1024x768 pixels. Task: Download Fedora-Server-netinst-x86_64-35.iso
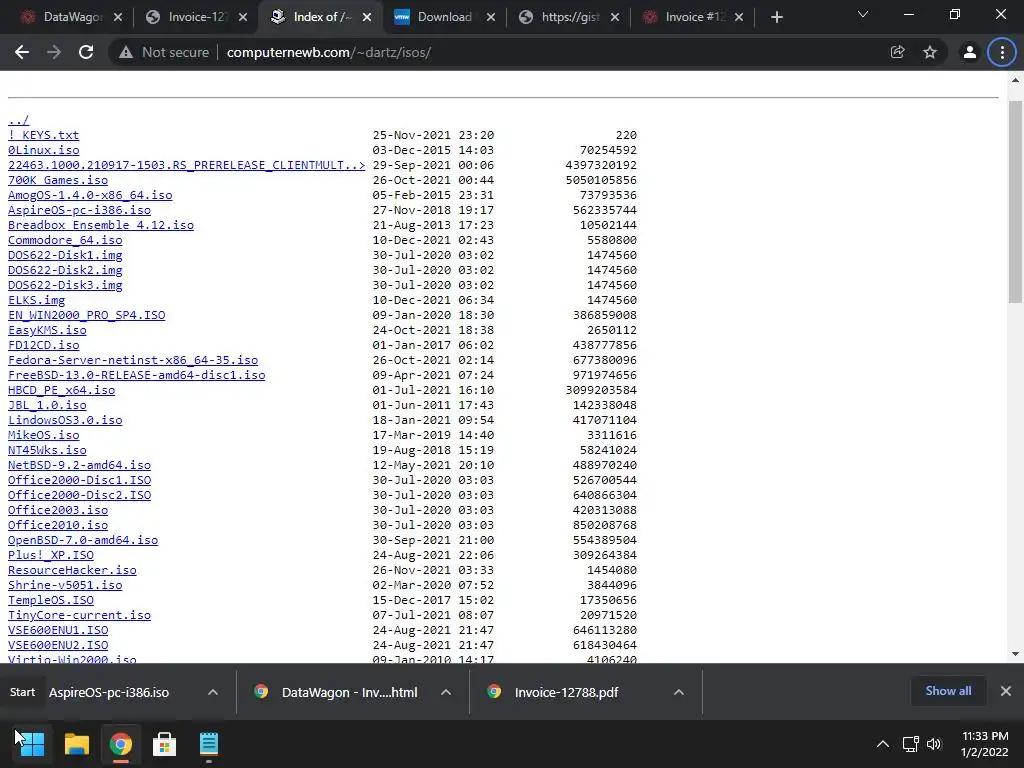[133, 360]
